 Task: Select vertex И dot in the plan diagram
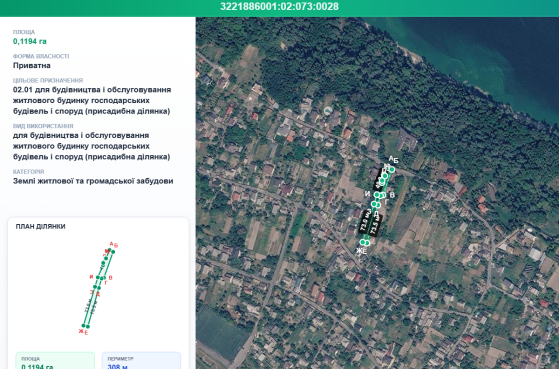point(98,277)
